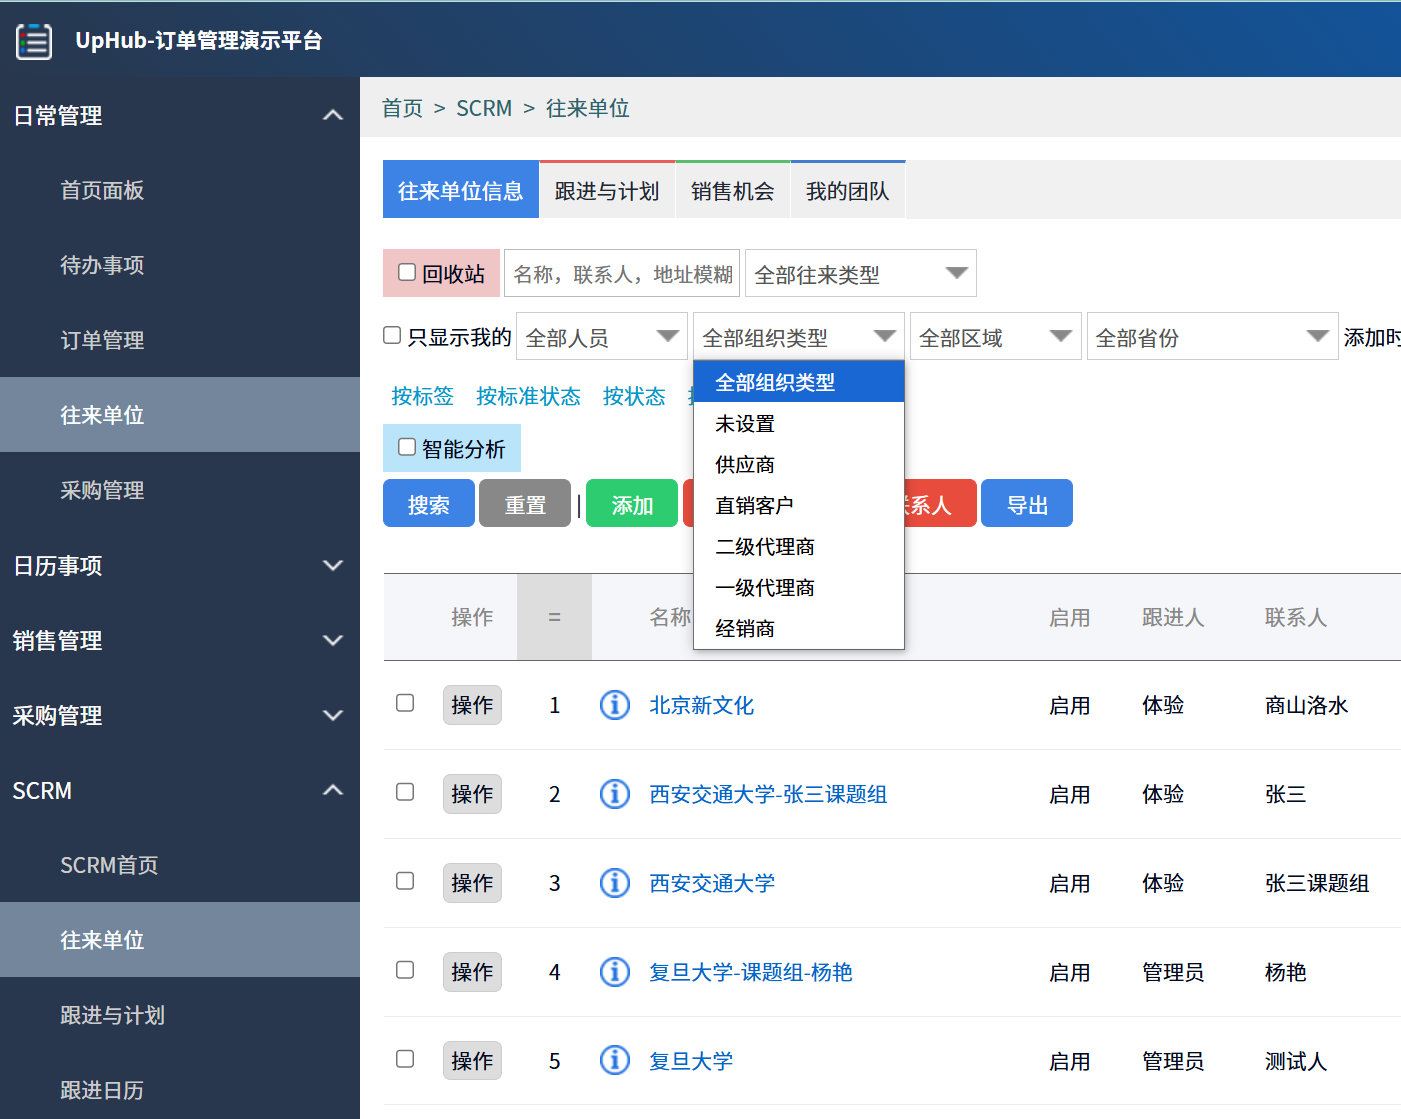
Task: Click the 搜索 button
Action: click(x=428, y=503)
